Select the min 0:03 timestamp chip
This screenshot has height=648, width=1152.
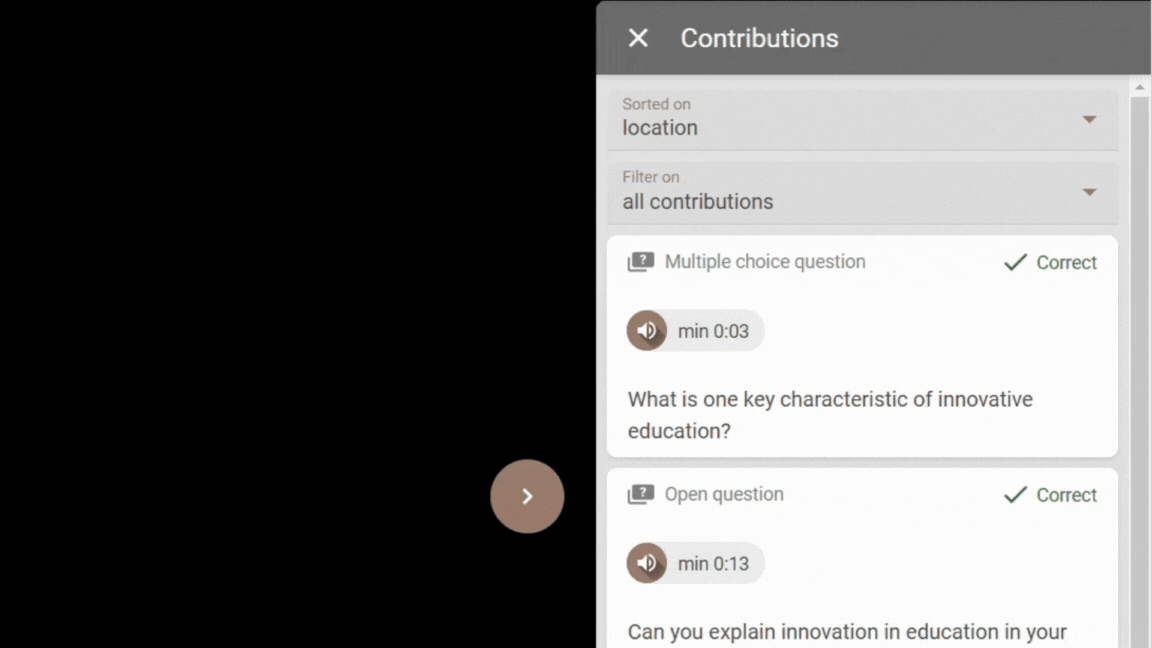695,331
